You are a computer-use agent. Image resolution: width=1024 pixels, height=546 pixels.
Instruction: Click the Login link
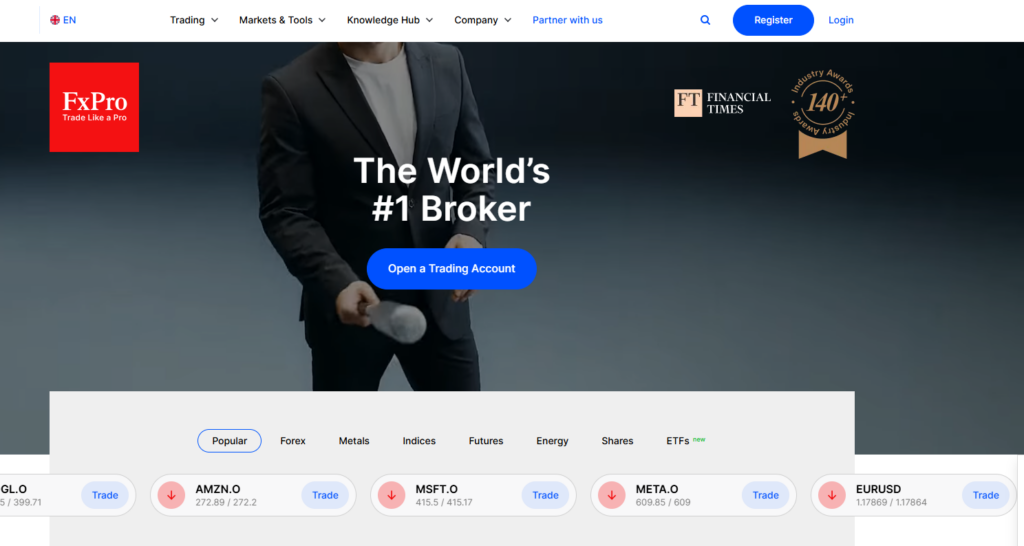click(x=840, y=20)
